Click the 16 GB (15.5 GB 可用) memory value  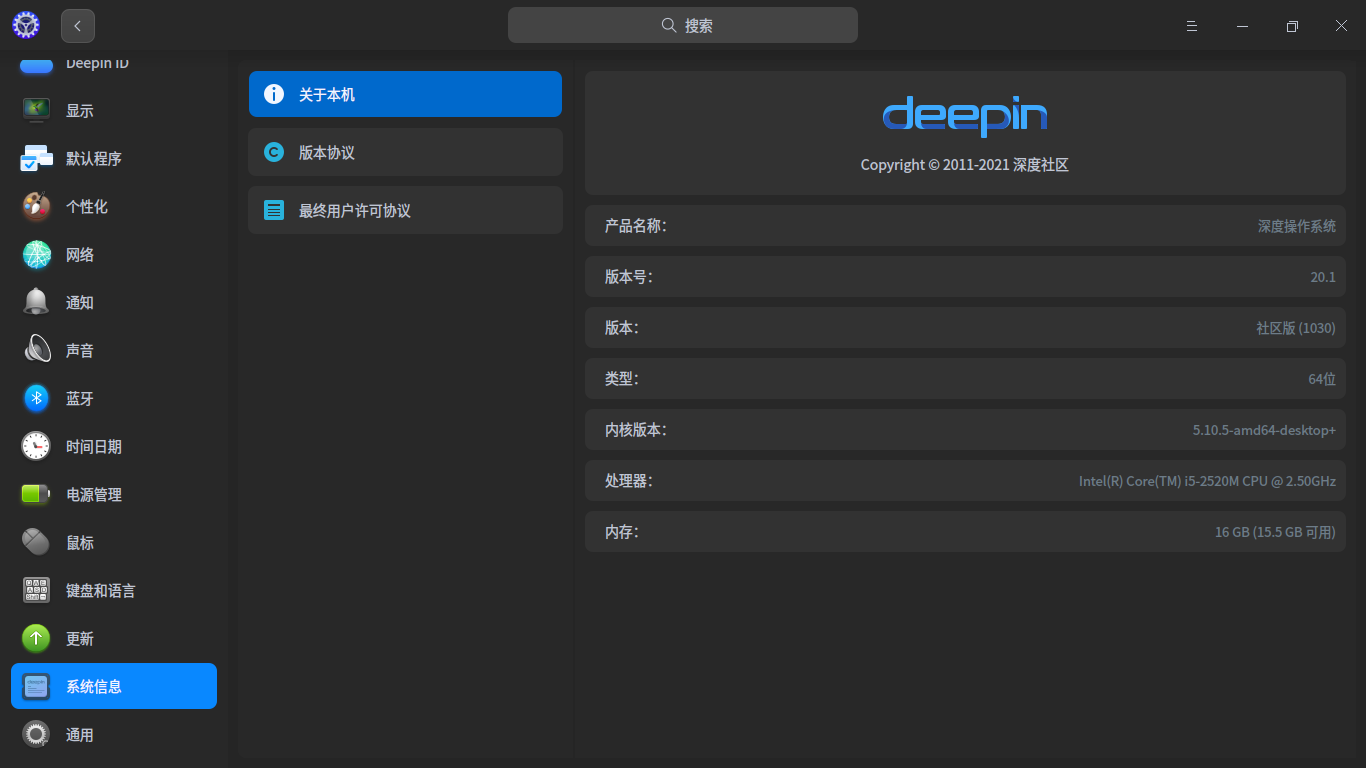pyautogui.click(x=1275, y=532)
